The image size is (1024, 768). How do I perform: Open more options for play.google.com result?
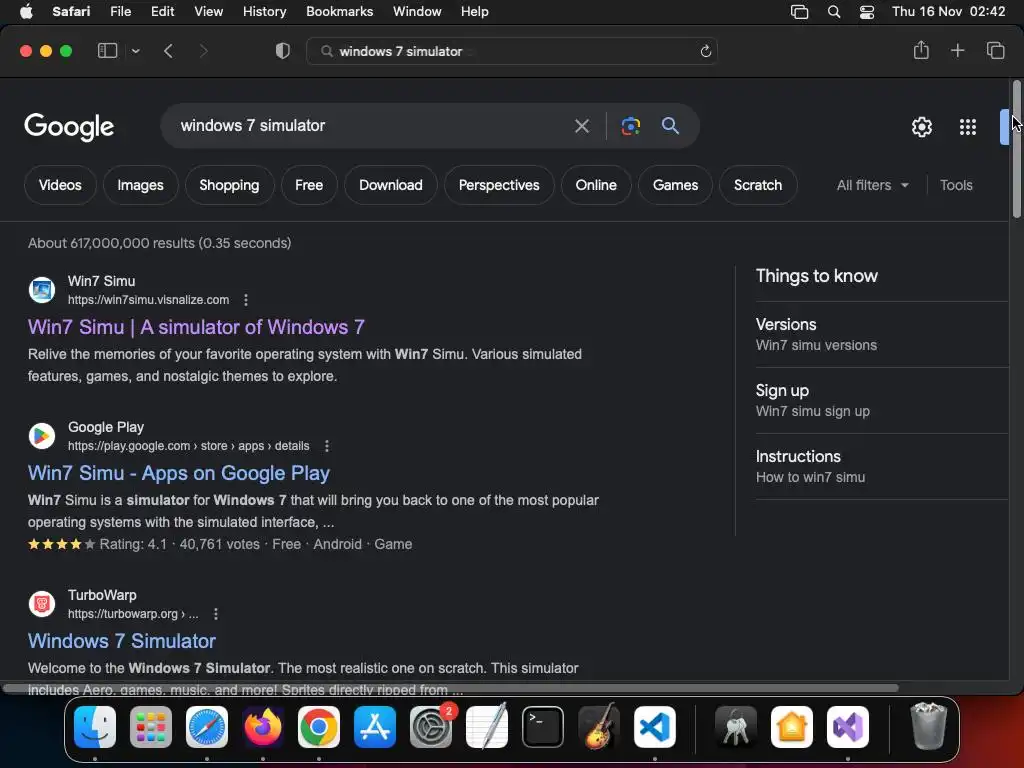327,446
